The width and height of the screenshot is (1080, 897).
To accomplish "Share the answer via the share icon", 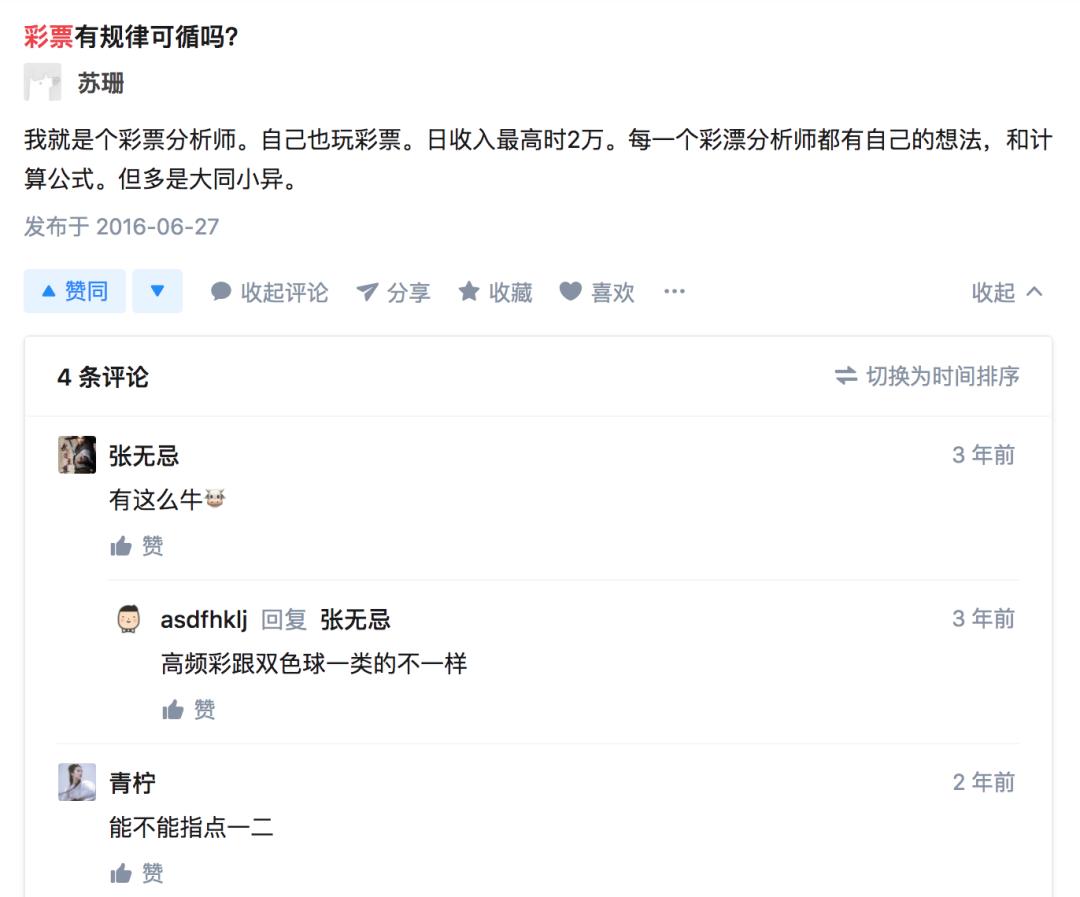I will coord(368,291).
